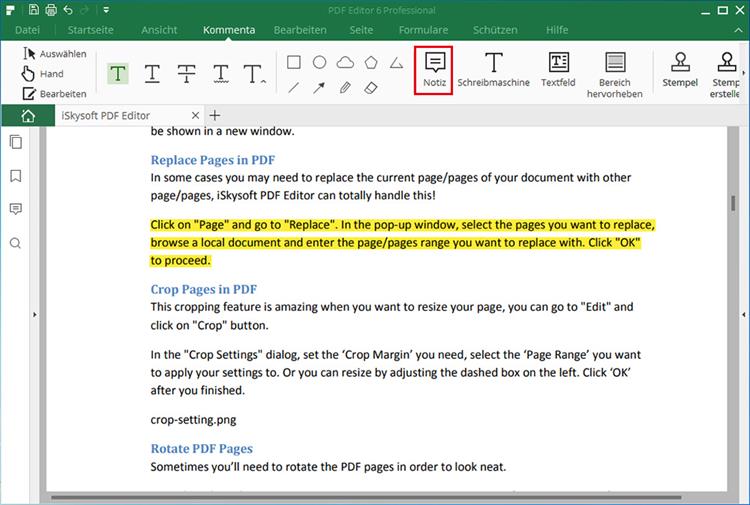Open the Schützen tab
Viewport: 750px width, 505px height.
(x=495, y=30)
